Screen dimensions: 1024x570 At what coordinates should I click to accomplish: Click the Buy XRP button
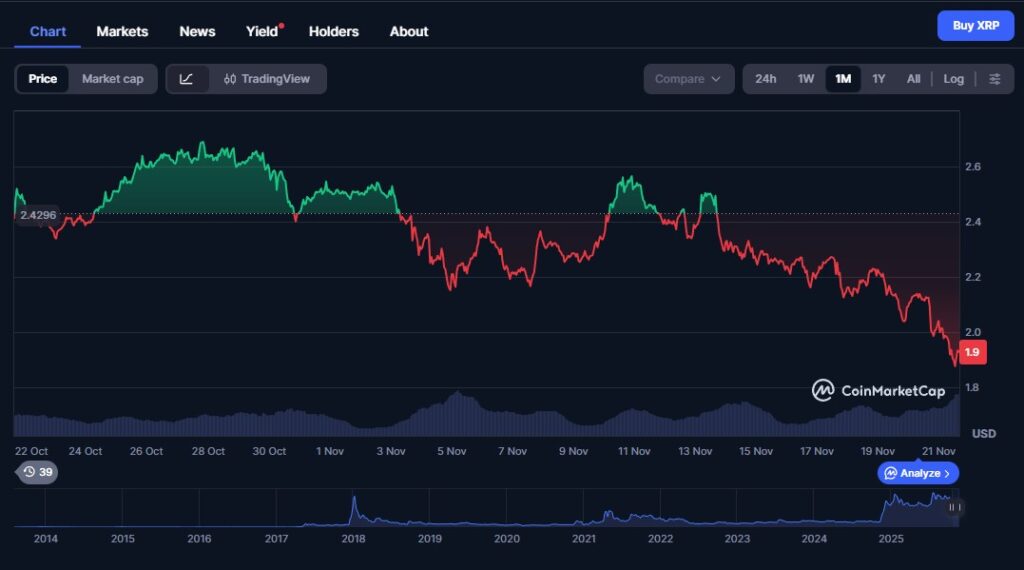[x=976, y=25]
